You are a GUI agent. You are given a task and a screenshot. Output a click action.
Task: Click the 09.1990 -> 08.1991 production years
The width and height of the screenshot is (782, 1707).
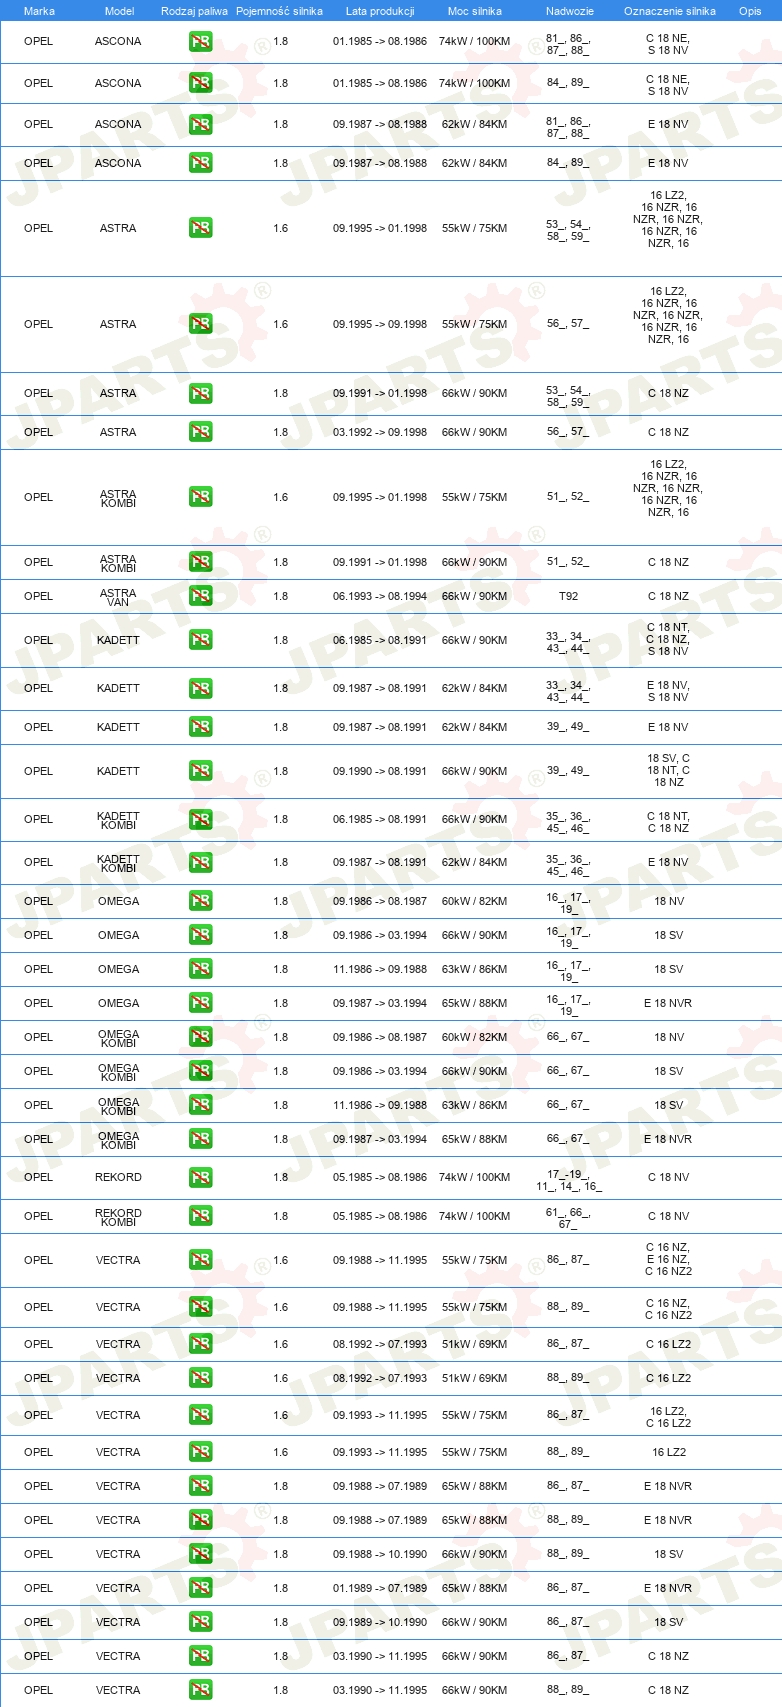380,771
